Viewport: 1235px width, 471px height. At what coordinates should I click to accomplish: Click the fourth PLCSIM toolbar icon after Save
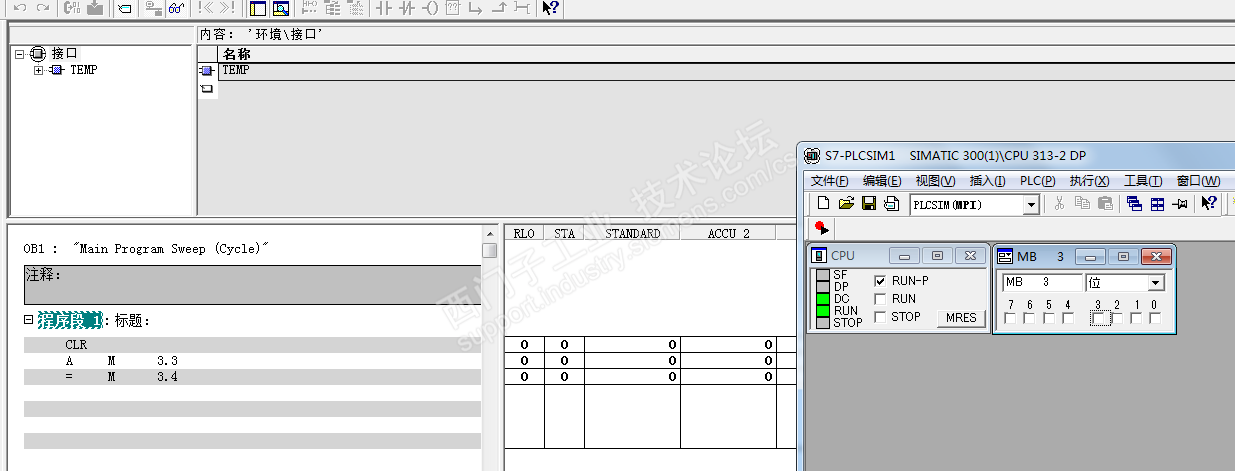point(891,204)
